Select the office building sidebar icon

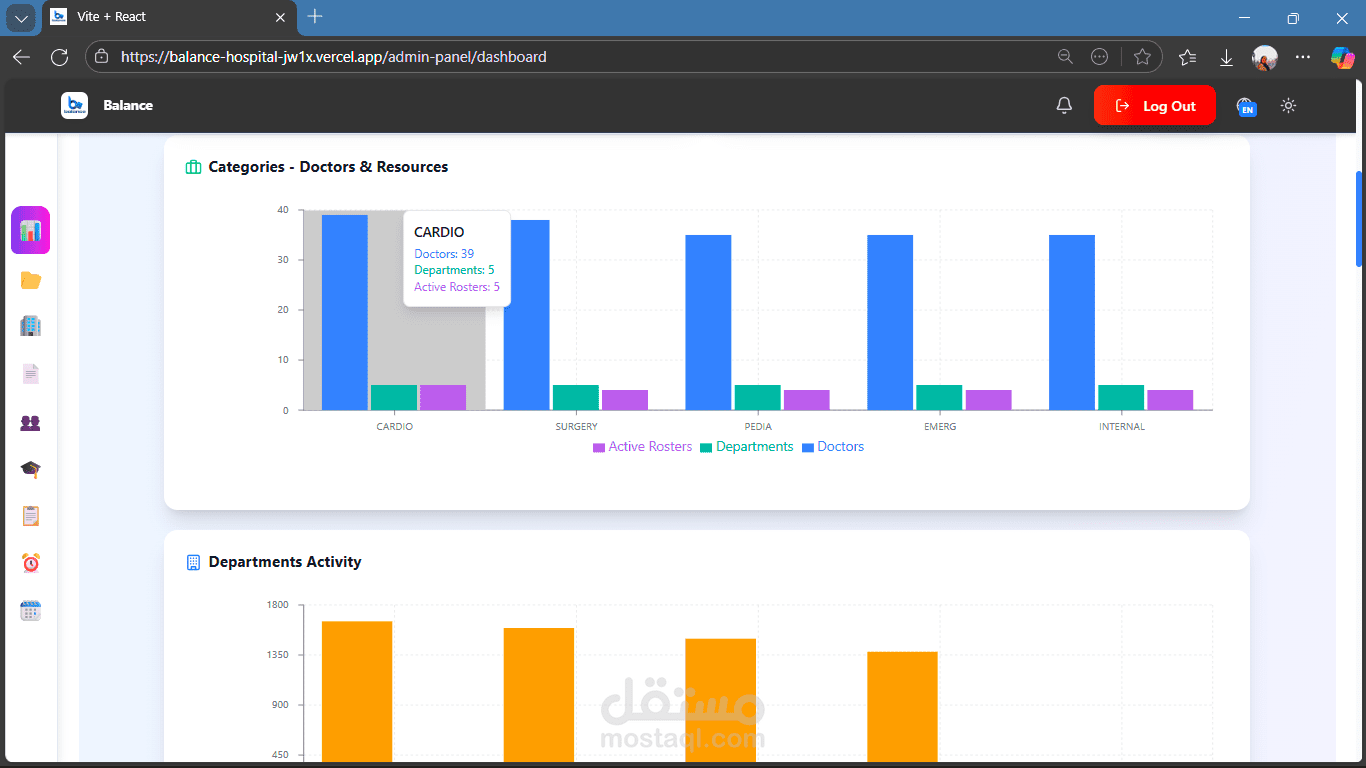click(x=30, y=326)
